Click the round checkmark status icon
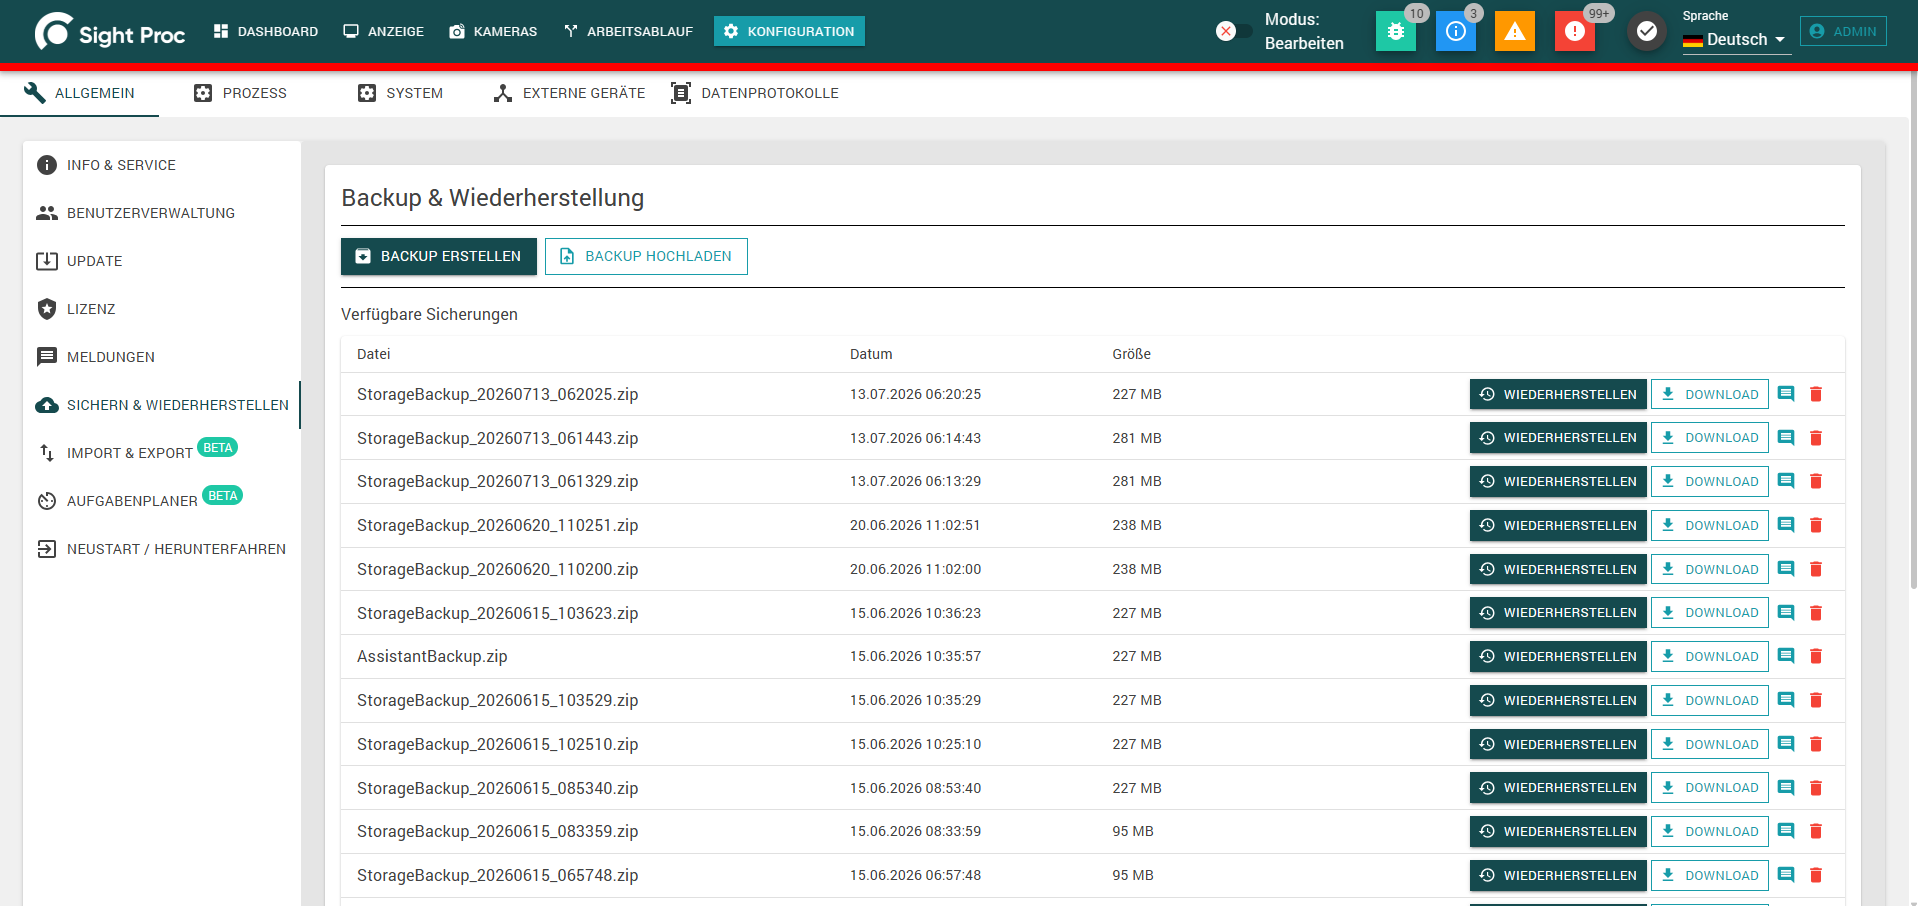 [x=1646, y=31]
